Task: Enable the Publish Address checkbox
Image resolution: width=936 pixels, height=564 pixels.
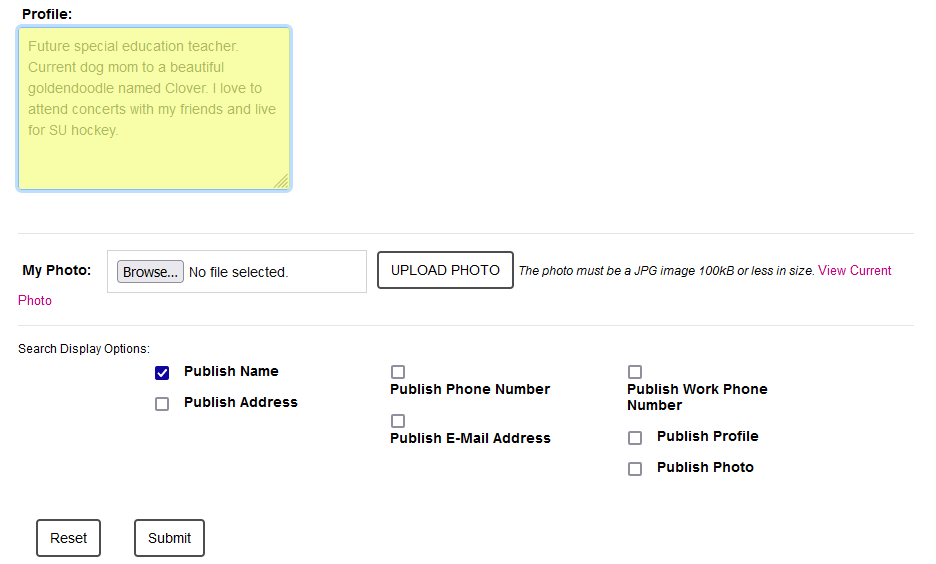Action: point(162,404)
